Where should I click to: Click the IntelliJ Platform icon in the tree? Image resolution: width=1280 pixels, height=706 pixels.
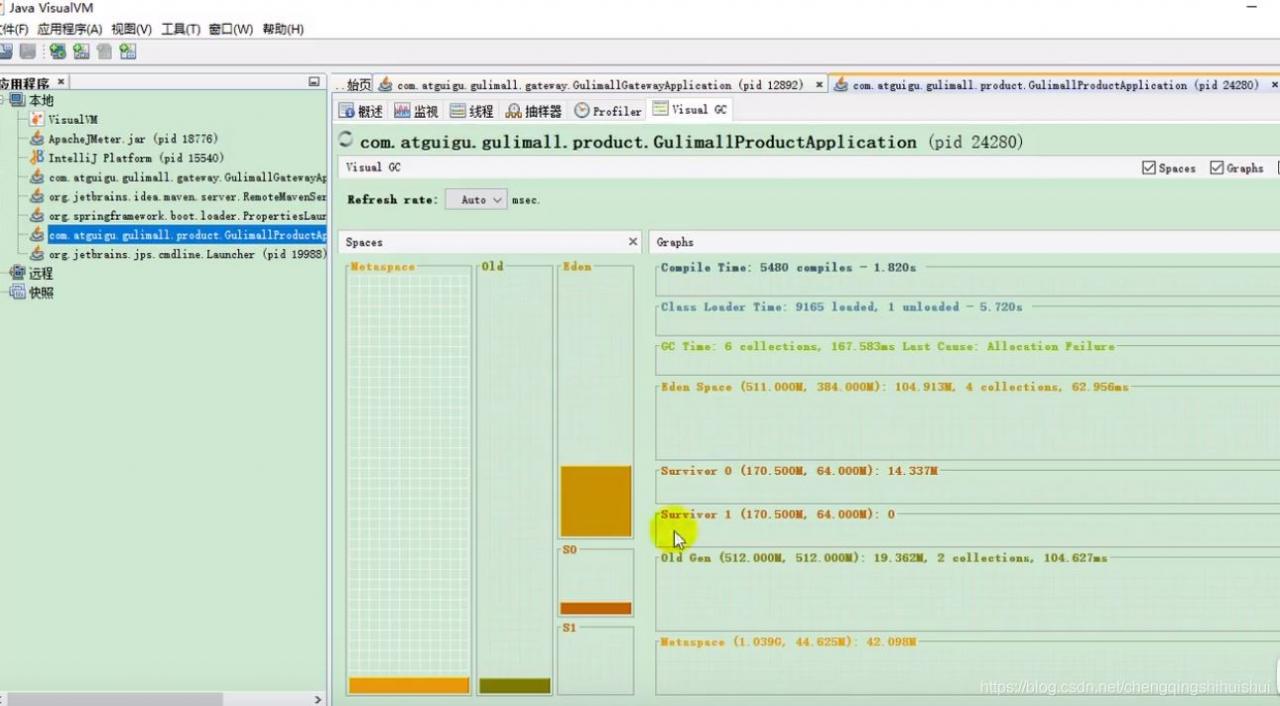pos(38,158)
